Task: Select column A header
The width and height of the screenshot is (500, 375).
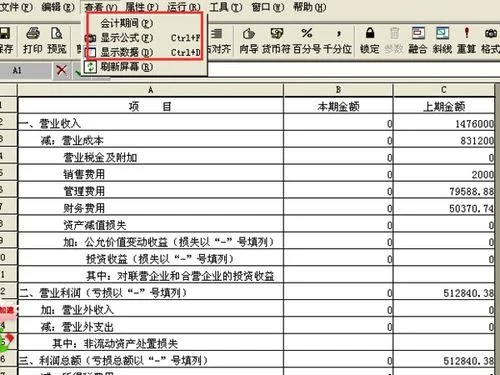Action: [x=151, y=90]
